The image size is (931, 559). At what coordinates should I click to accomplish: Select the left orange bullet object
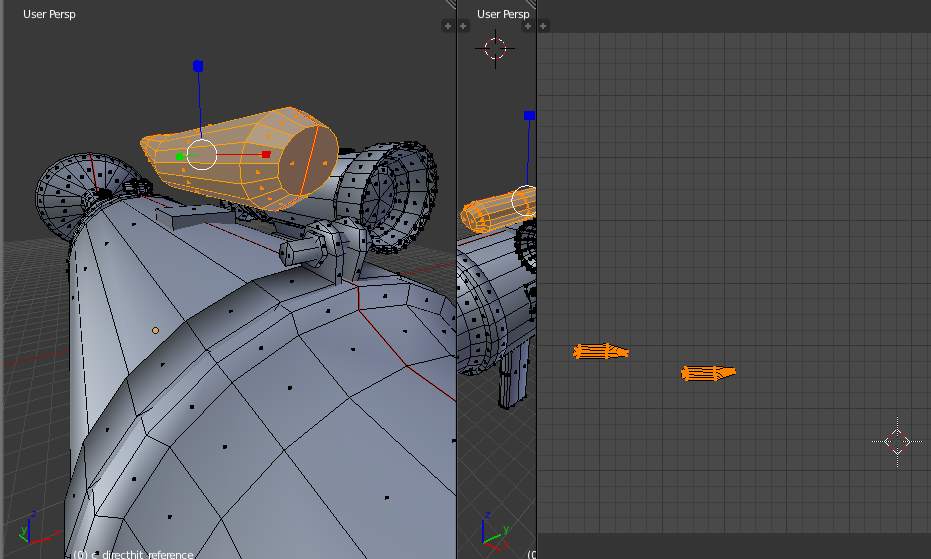(600, 351)
